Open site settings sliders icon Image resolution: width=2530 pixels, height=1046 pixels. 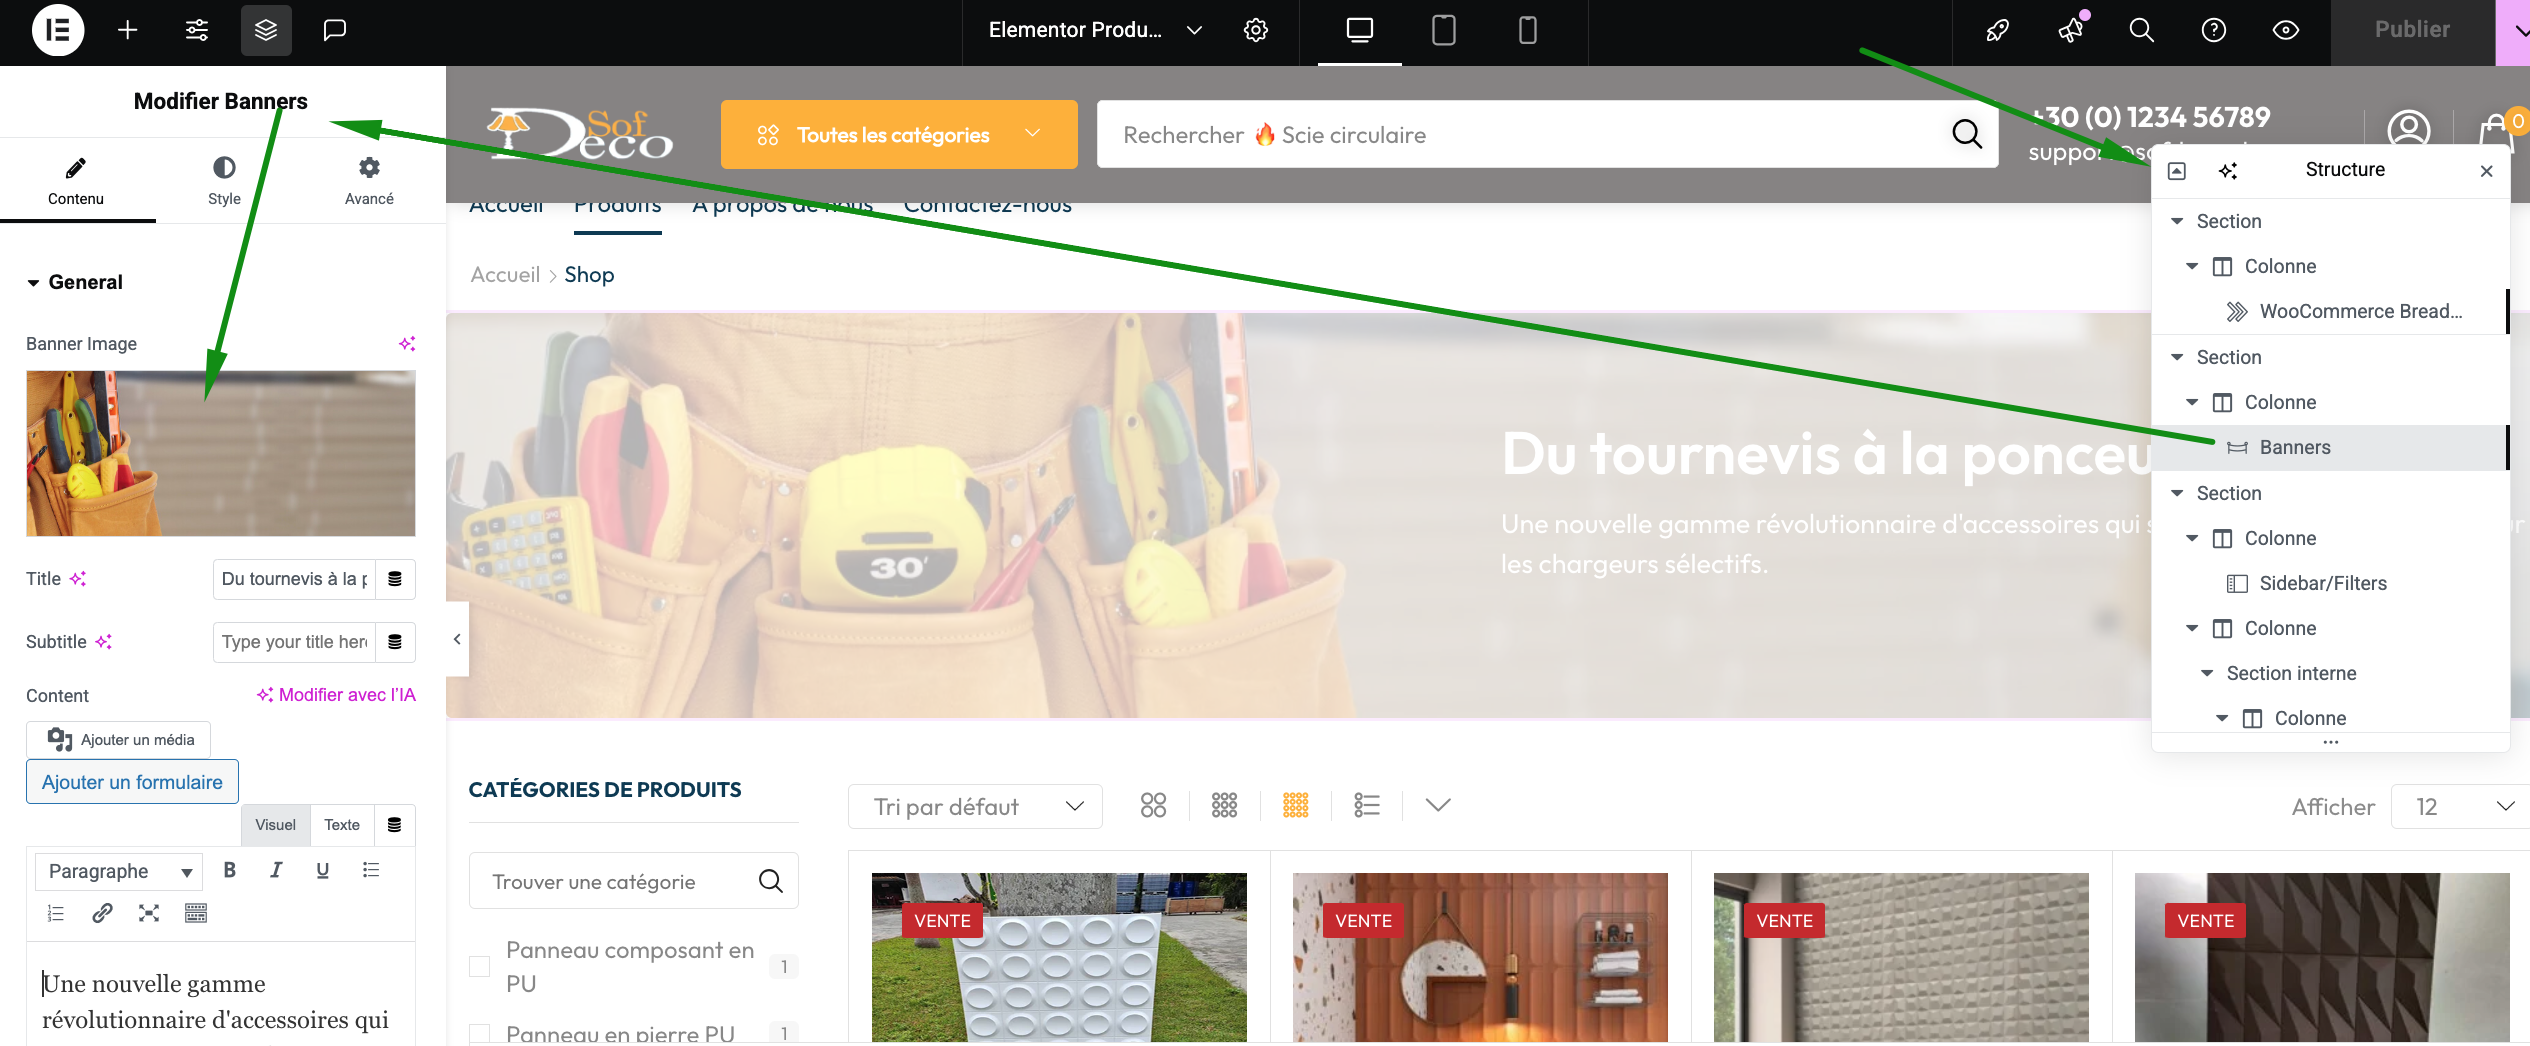(x=197, y=30)
